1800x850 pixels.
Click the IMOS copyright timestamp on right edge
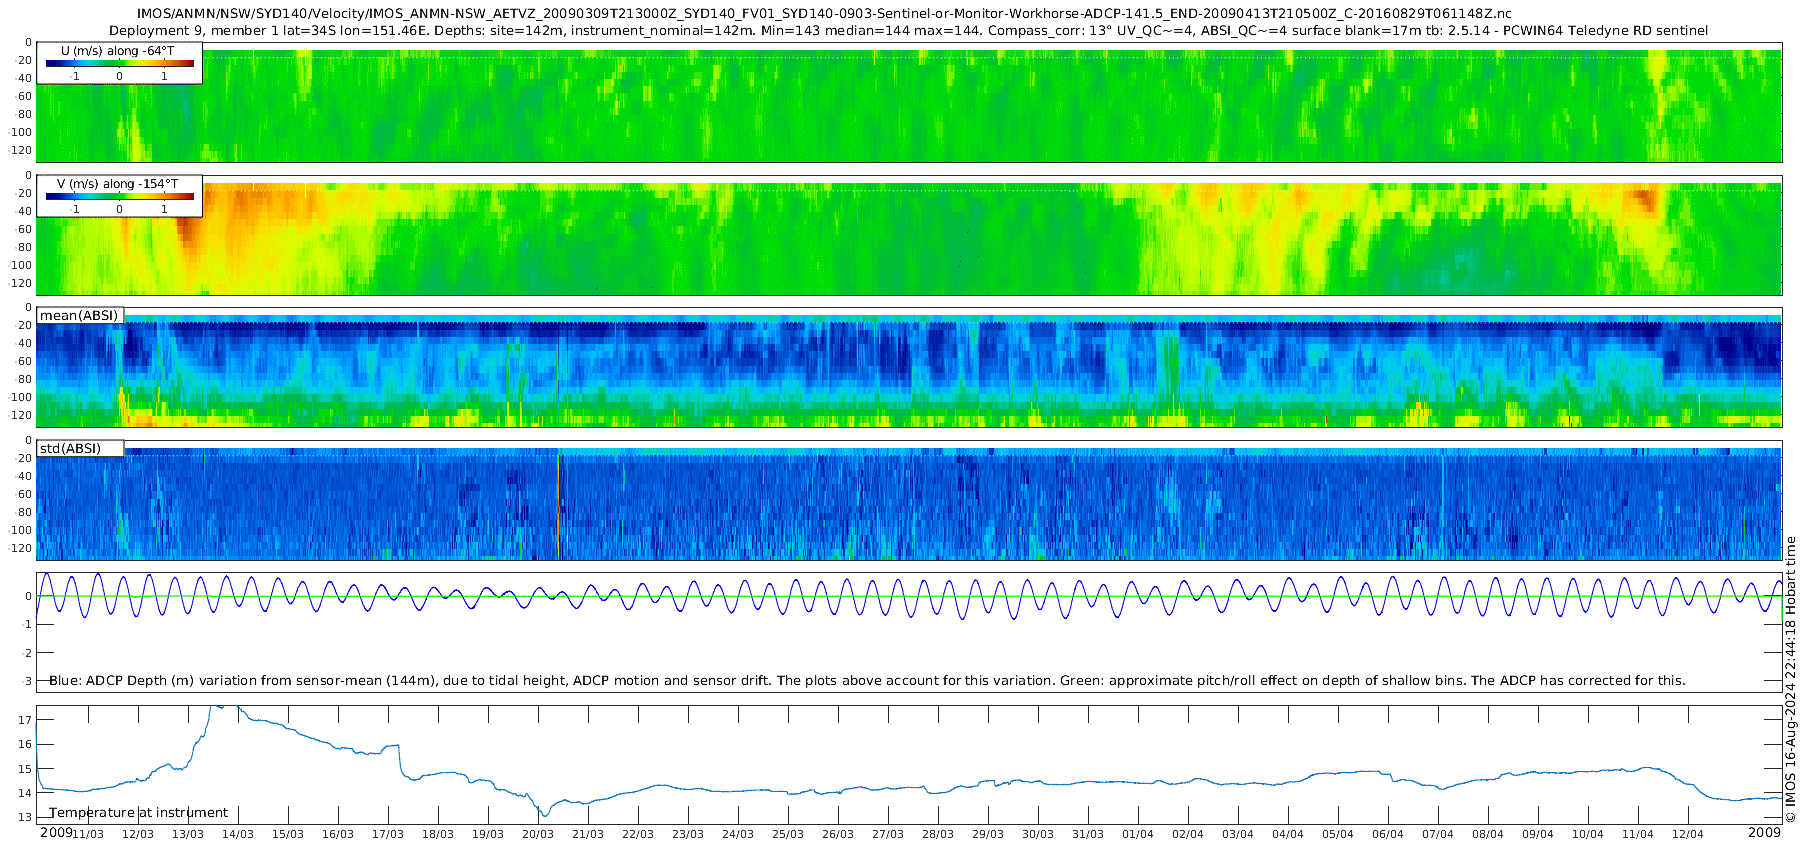coord(1790,680)
